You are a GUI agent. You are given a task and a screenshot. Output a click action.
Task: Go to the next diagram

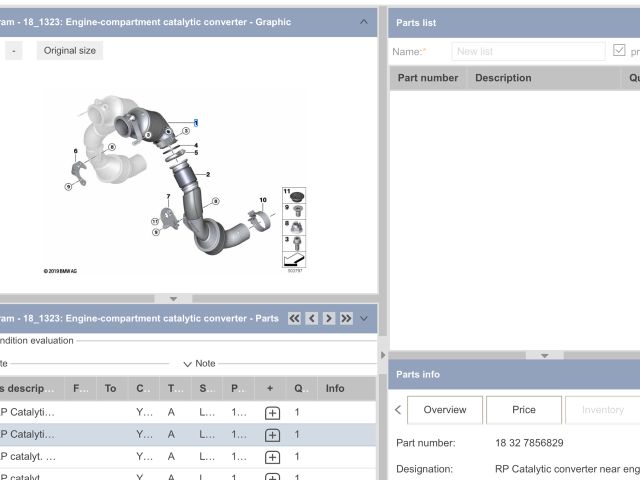tap(328, 318)
